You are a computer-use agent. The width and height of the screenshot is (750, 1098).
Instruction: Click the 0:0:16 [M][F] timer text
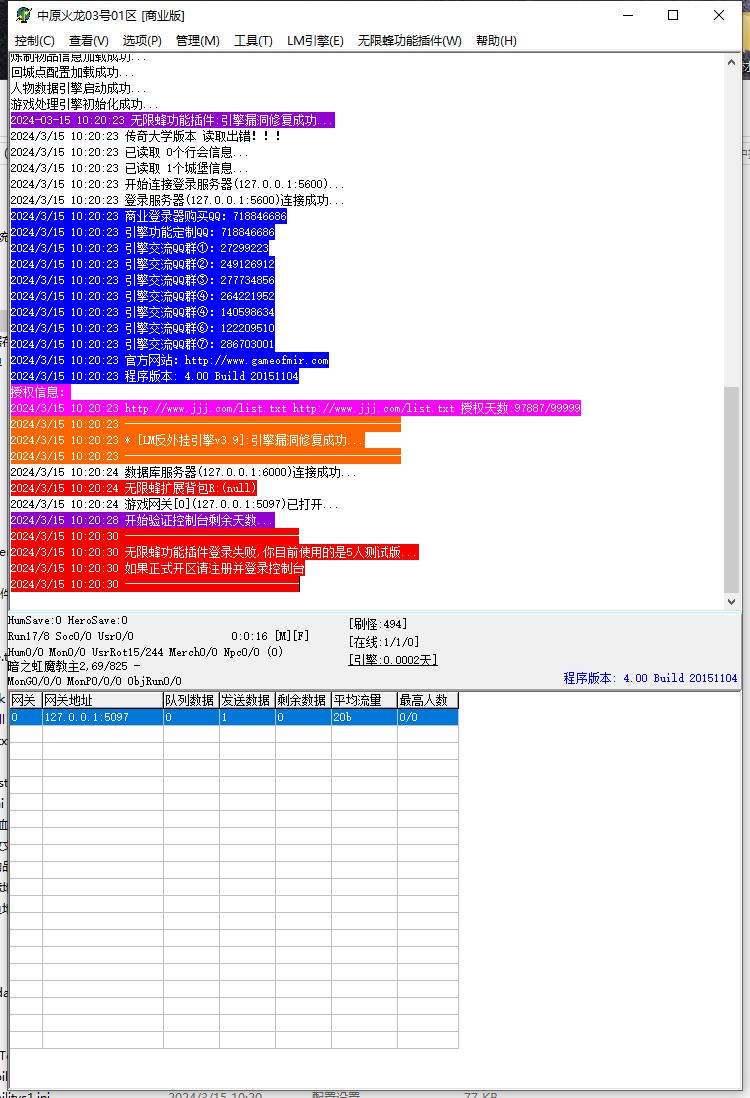[270, 637]
